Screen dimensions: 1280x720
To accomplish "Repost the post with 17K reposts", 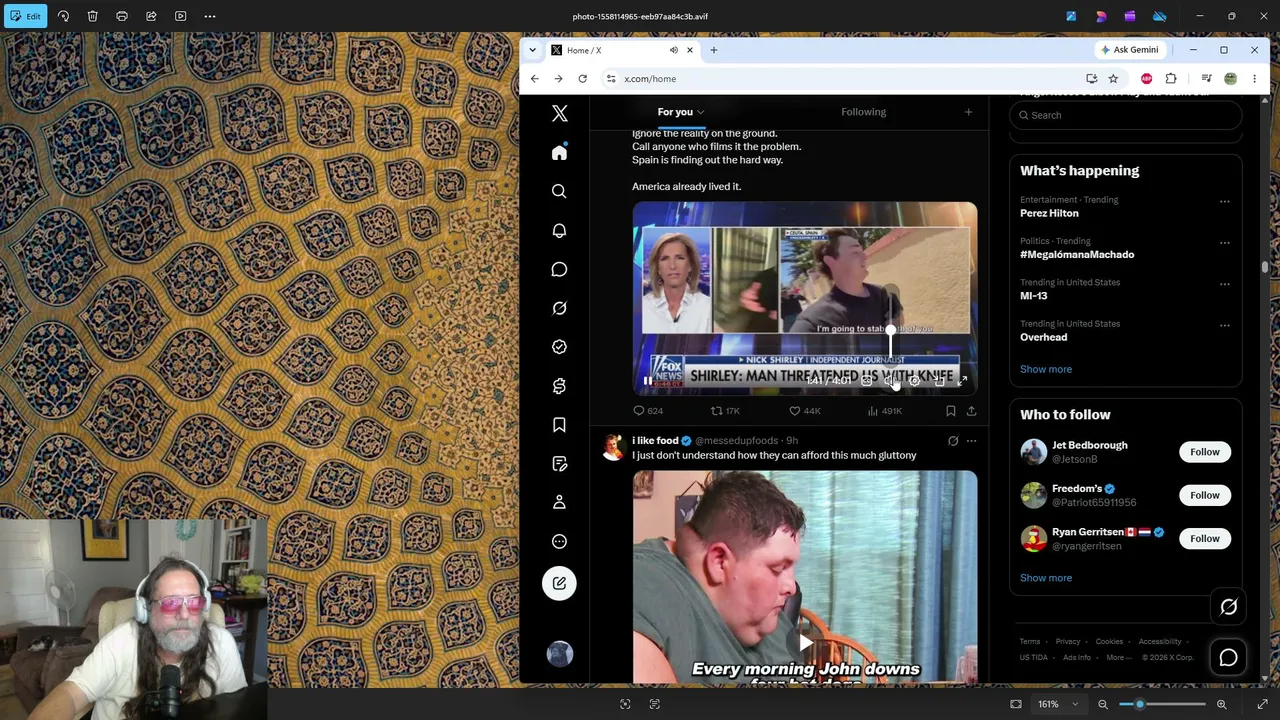I will tap(724, 411).
